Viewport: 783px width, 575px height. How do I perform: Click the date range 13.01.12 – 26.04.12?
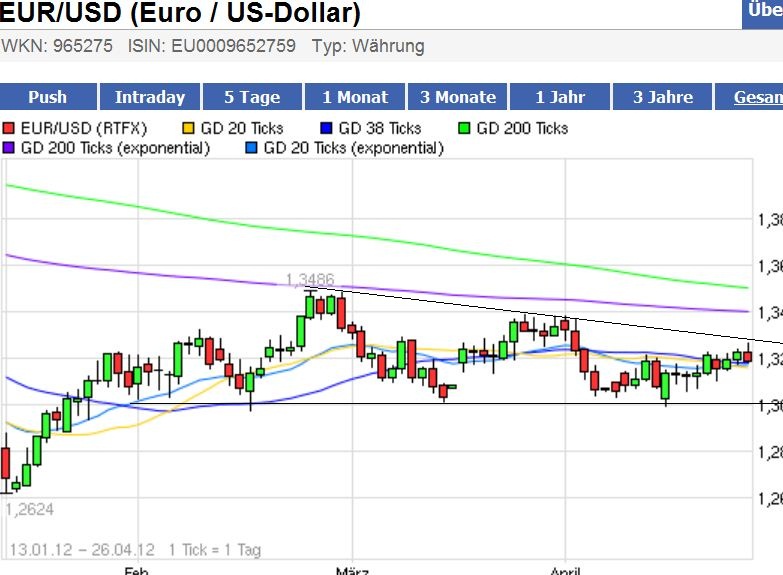pyautogui.click(x=82, y=550)
